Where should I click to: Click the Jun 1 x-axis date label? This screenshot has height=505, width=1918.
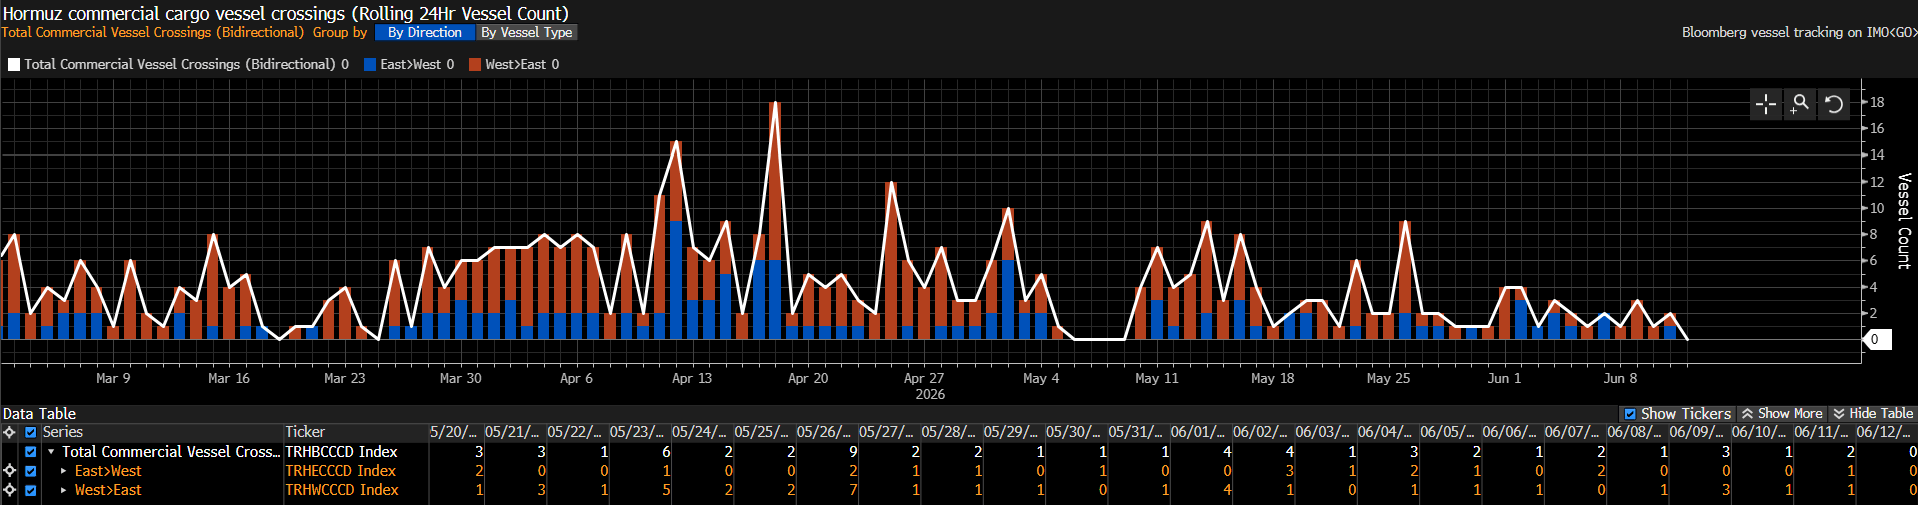(x=1504, y=379)
